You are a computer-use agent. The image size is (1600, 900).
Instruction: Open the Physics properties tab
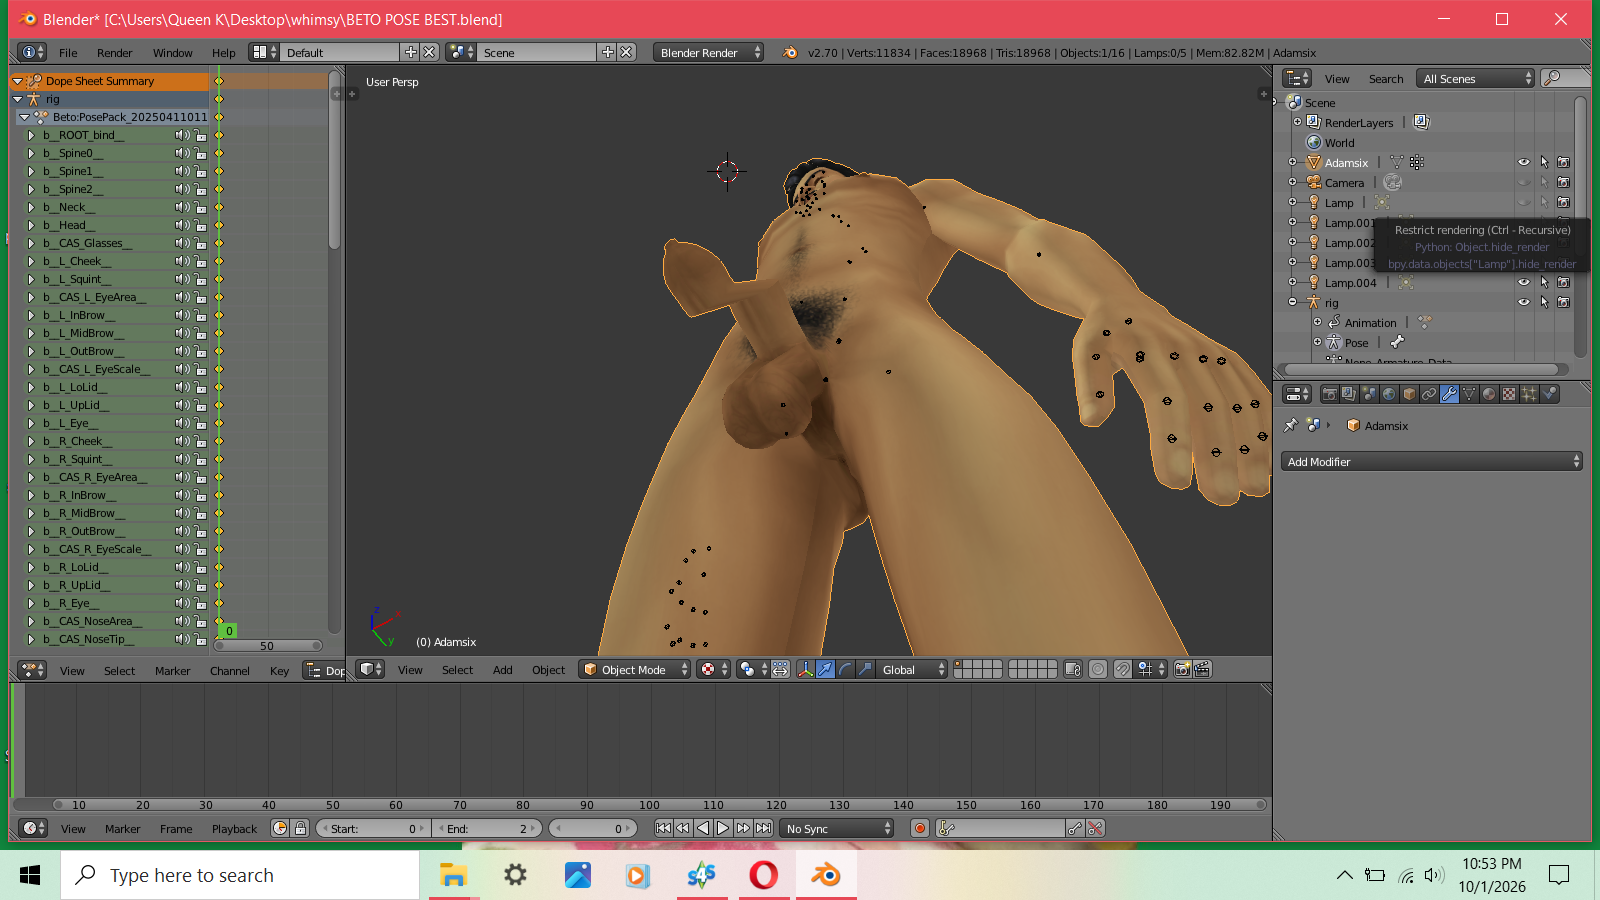[1549, 394]
